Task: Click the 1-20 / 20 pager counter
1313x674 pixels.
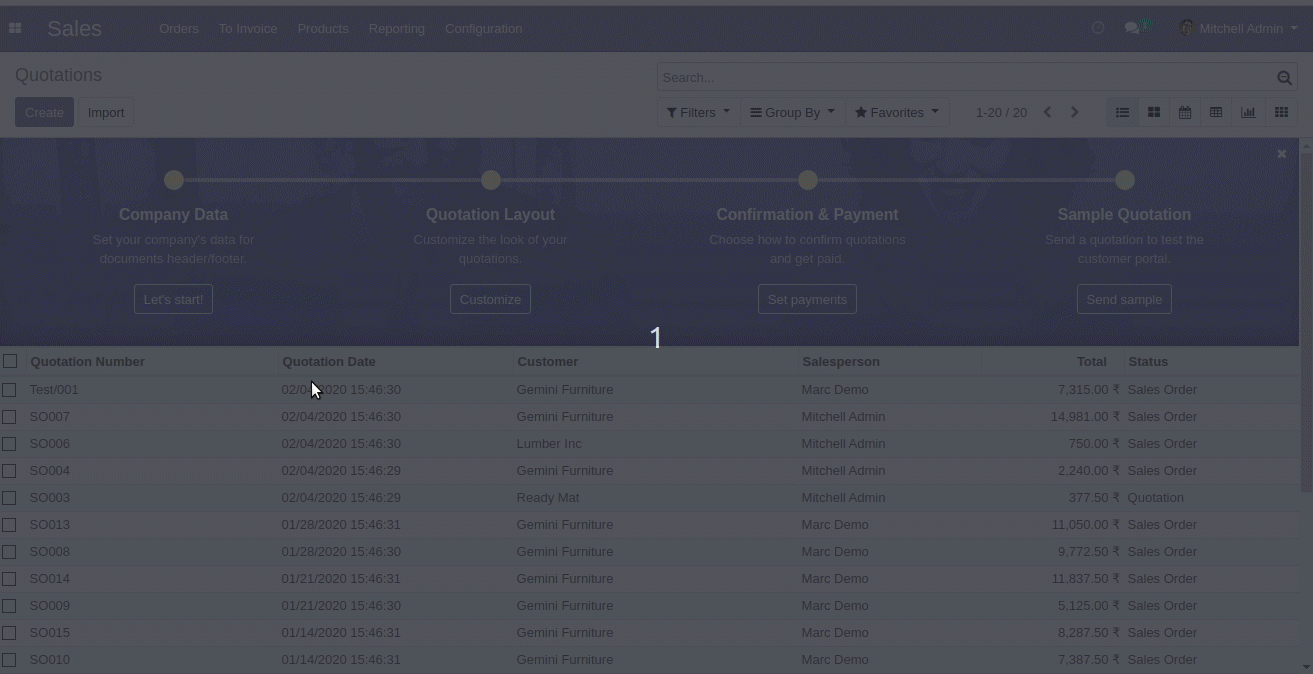Action: pos(1001,112)
